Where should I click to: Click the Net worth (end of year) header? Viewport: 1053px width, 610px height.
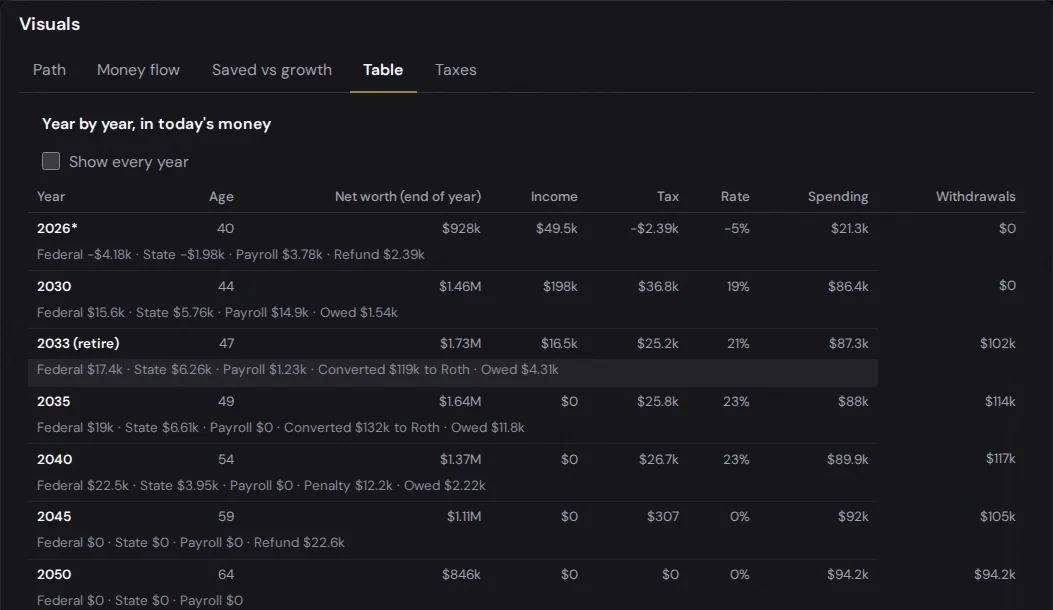(x=408, y=196)
